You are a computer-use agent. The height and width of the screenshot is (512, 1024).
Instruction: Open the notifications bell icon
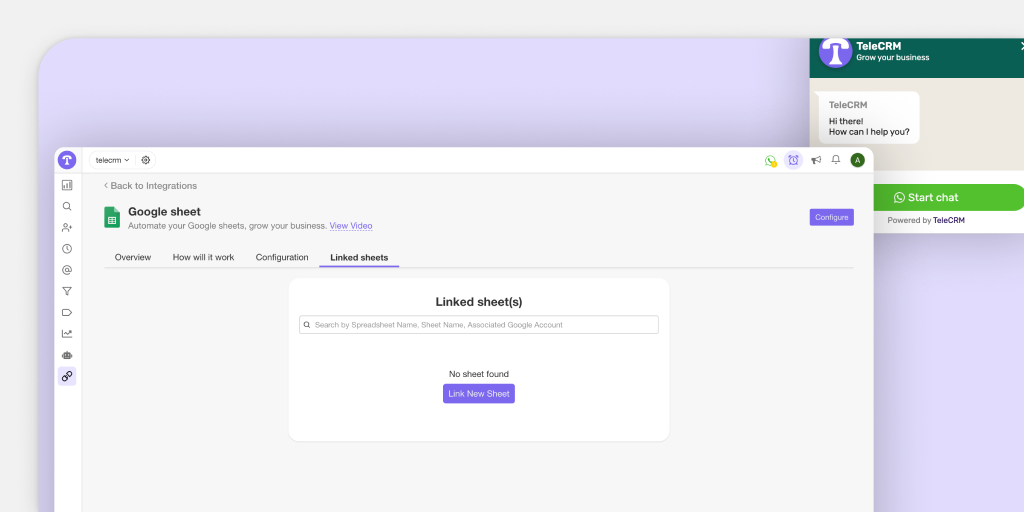pos(836,159)
